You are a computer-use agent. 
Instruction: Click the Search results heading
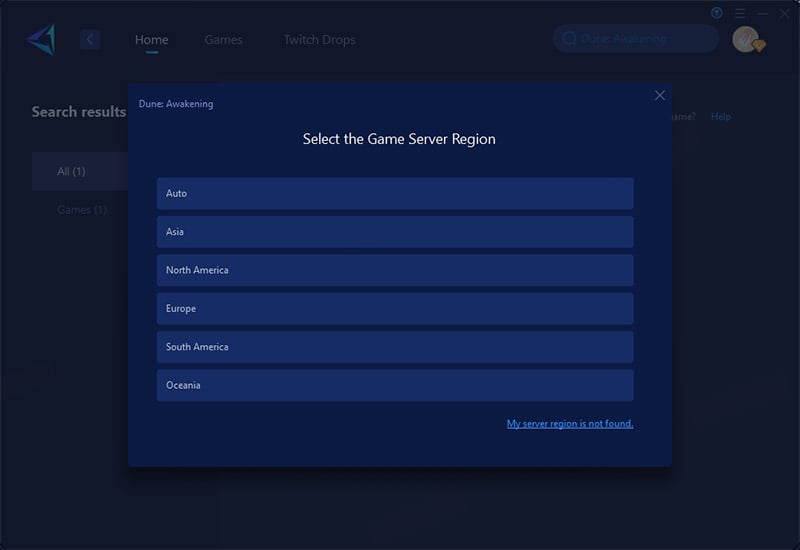pyautogui.click(x=79, y=112)
